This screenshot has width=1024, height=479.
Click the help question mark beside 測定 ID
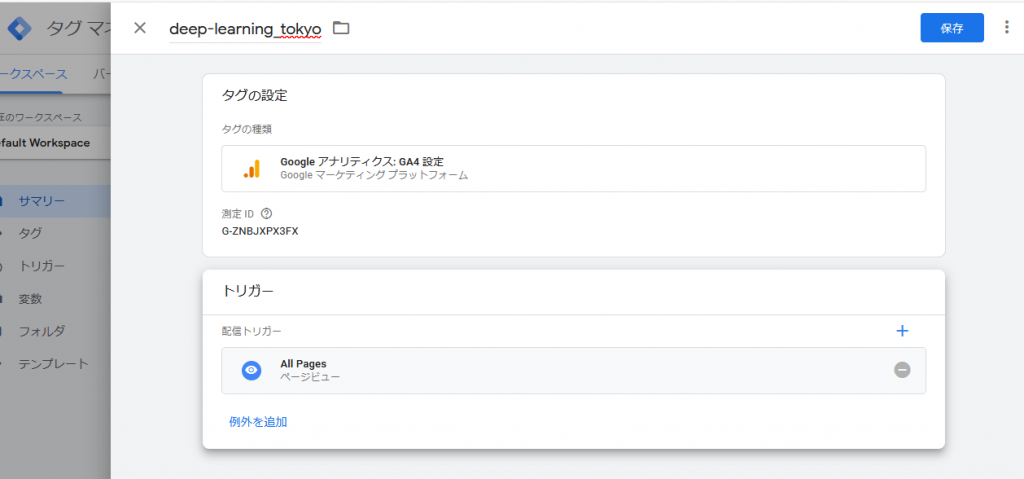[x=266, y=214]
